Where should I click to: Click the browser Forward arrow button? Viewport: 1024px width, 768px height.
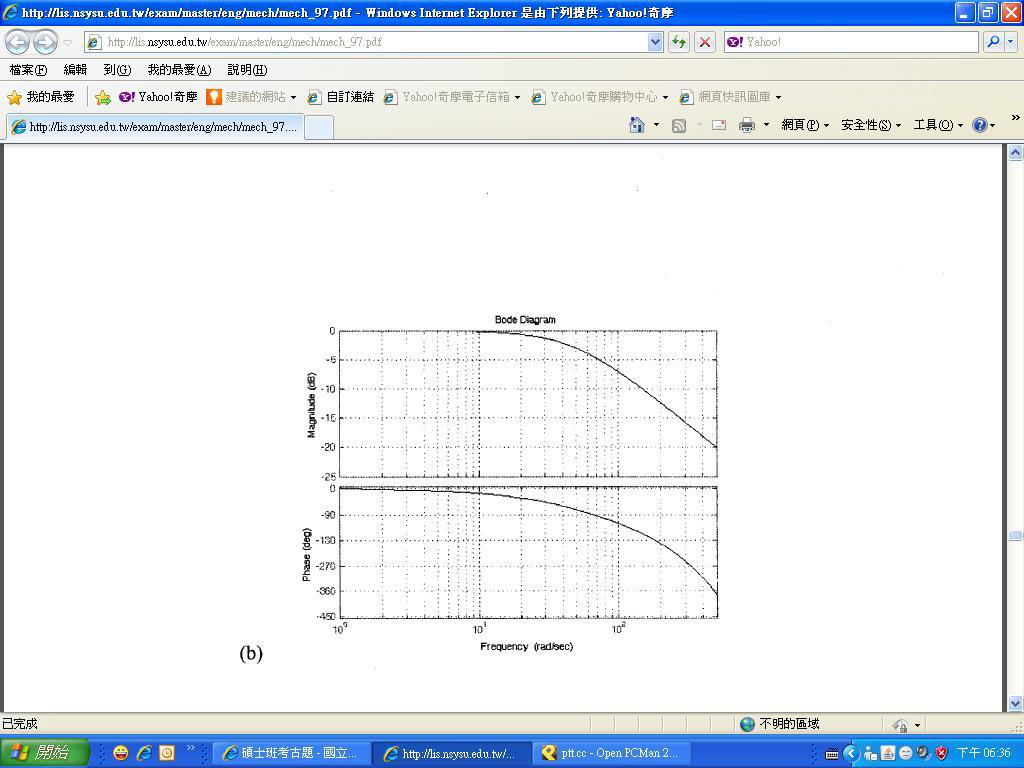44,42
